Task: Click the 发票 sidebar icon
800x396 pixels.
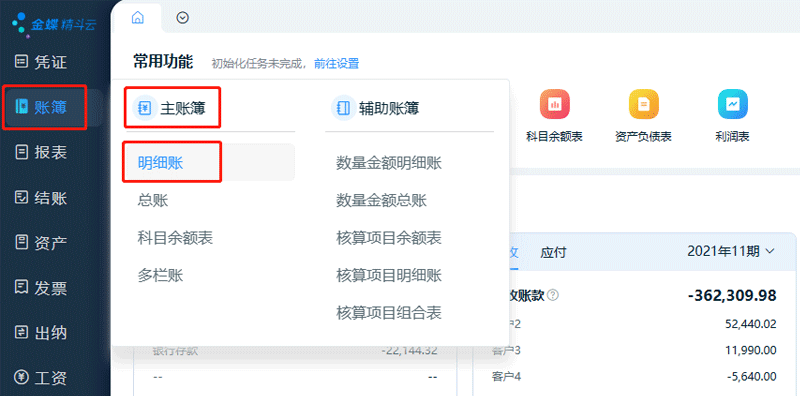Action: pyautogui.click(x=21, y=288)
